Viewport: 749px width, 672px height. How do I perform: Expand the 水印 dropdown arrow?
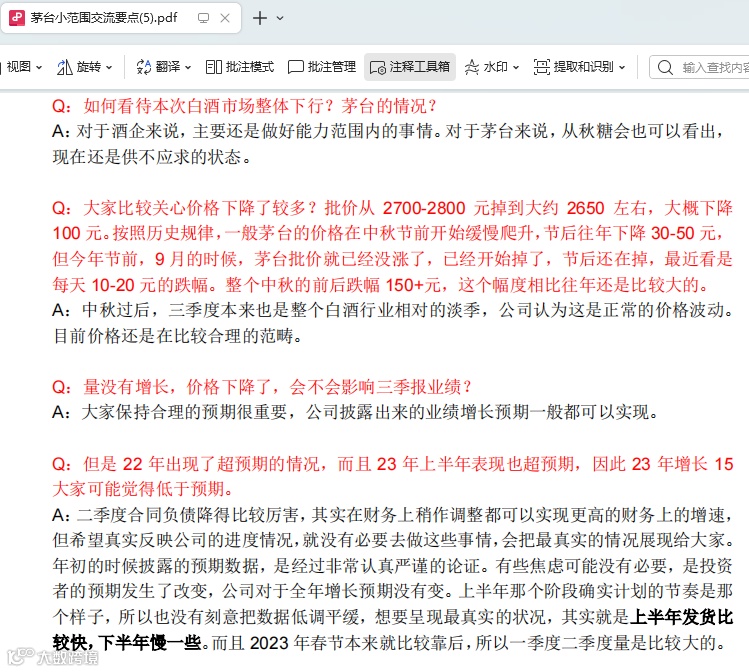(x=516, y=67)
